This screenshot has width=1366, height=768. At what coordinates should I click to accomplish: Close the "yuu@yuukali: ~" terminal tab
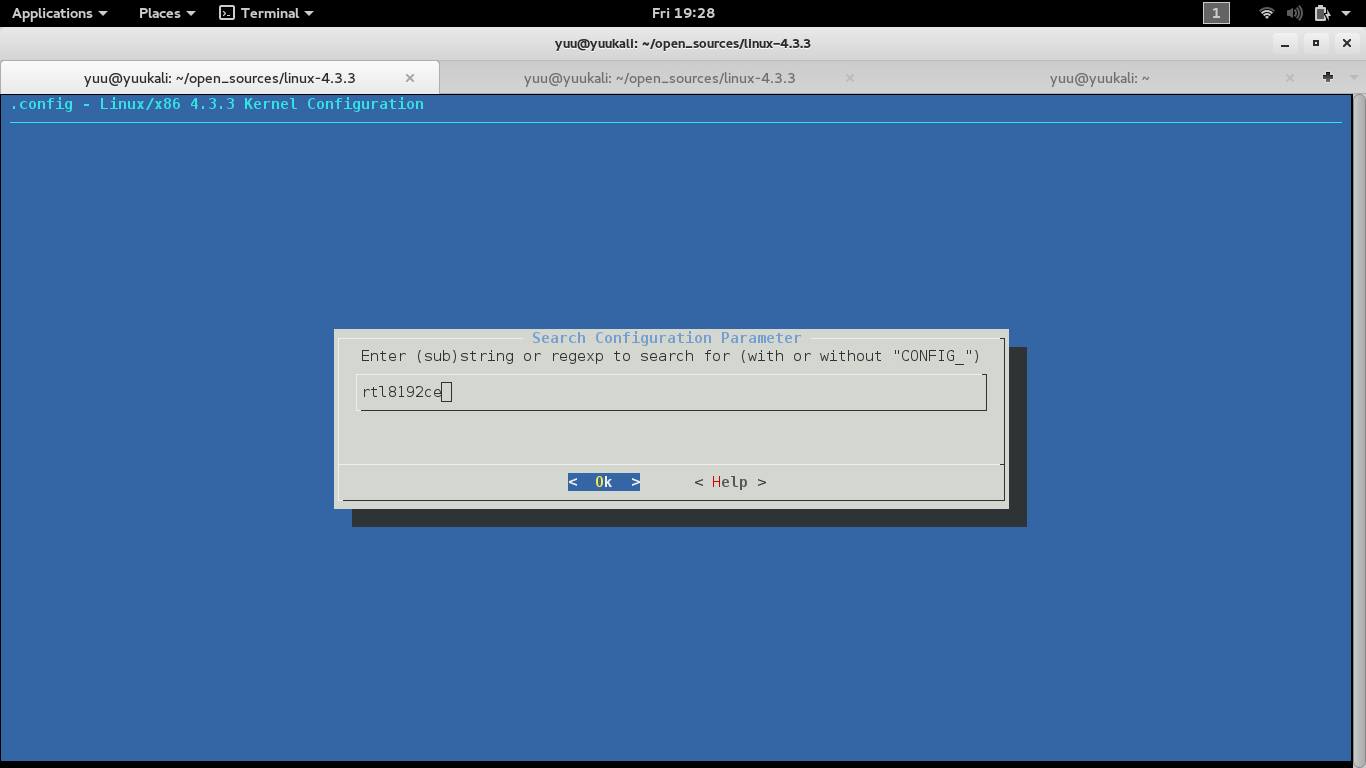(x=1290, y=78)
